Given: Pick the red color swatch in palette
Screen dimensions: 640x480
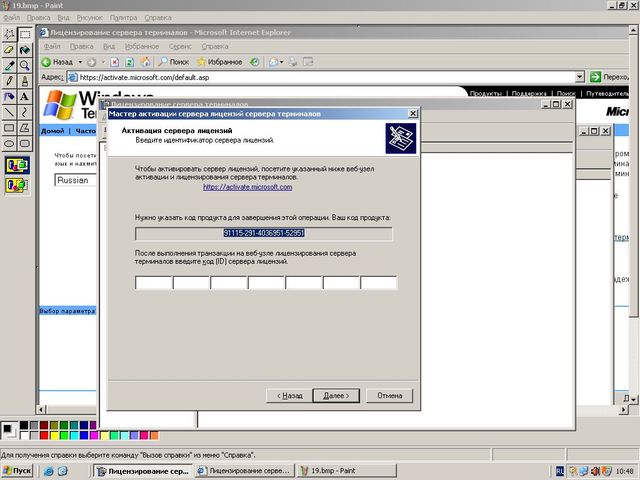Looking at the screenshot, I should 44,436.
